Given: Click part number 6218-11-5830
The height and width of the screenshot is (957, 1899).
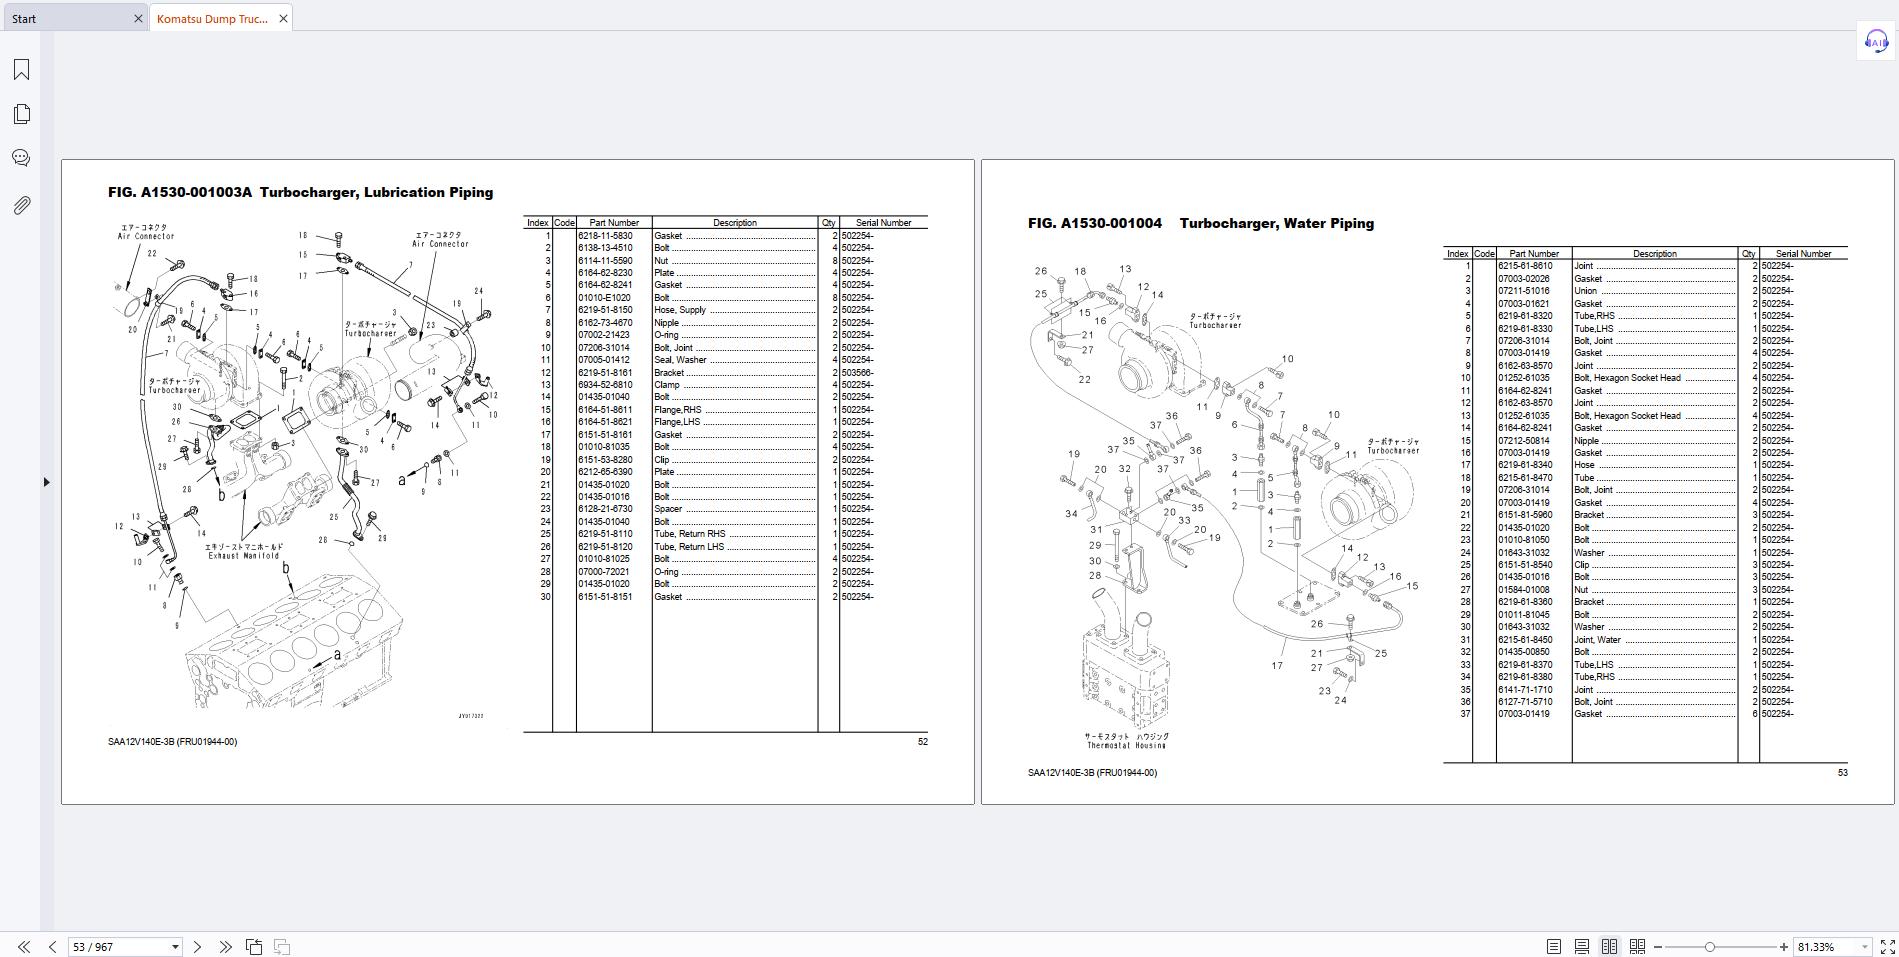Looking at the screenshot, I should [x=605, y=236].
